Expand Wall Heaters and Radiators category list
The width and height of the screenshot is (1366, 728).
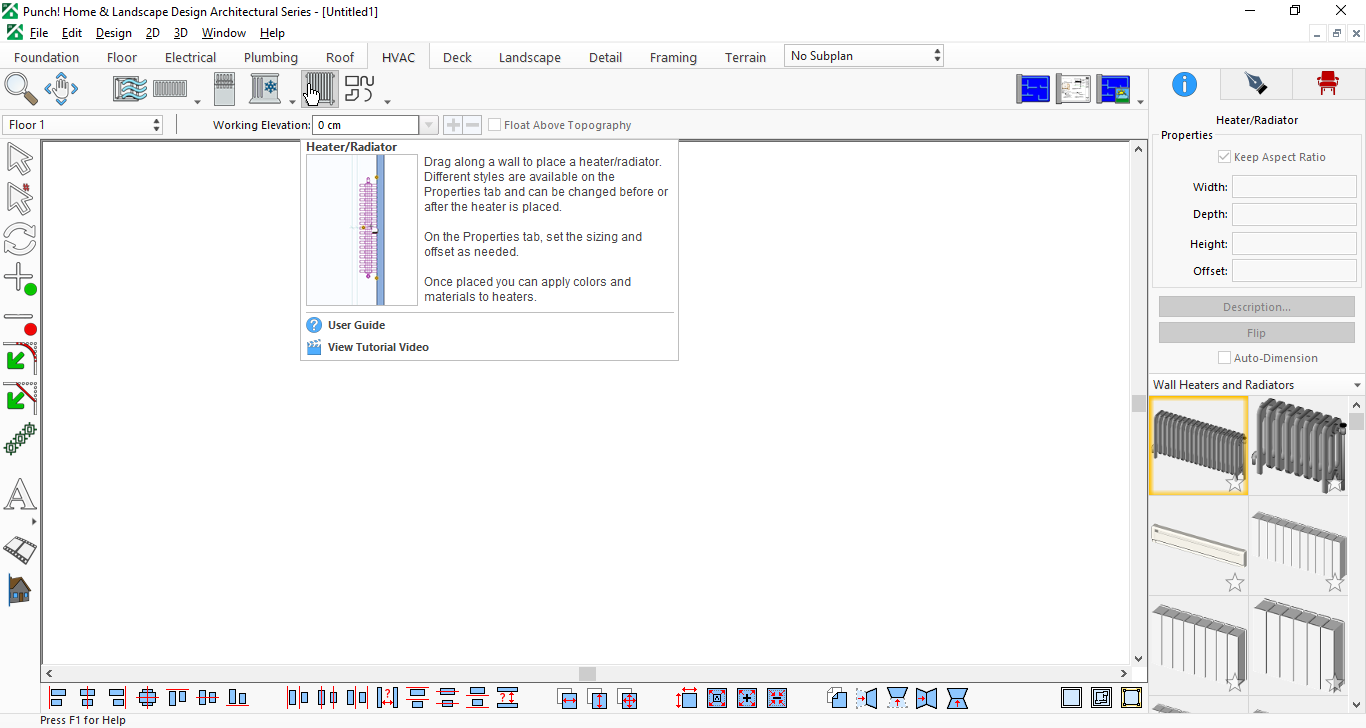tap(1357, 385)
